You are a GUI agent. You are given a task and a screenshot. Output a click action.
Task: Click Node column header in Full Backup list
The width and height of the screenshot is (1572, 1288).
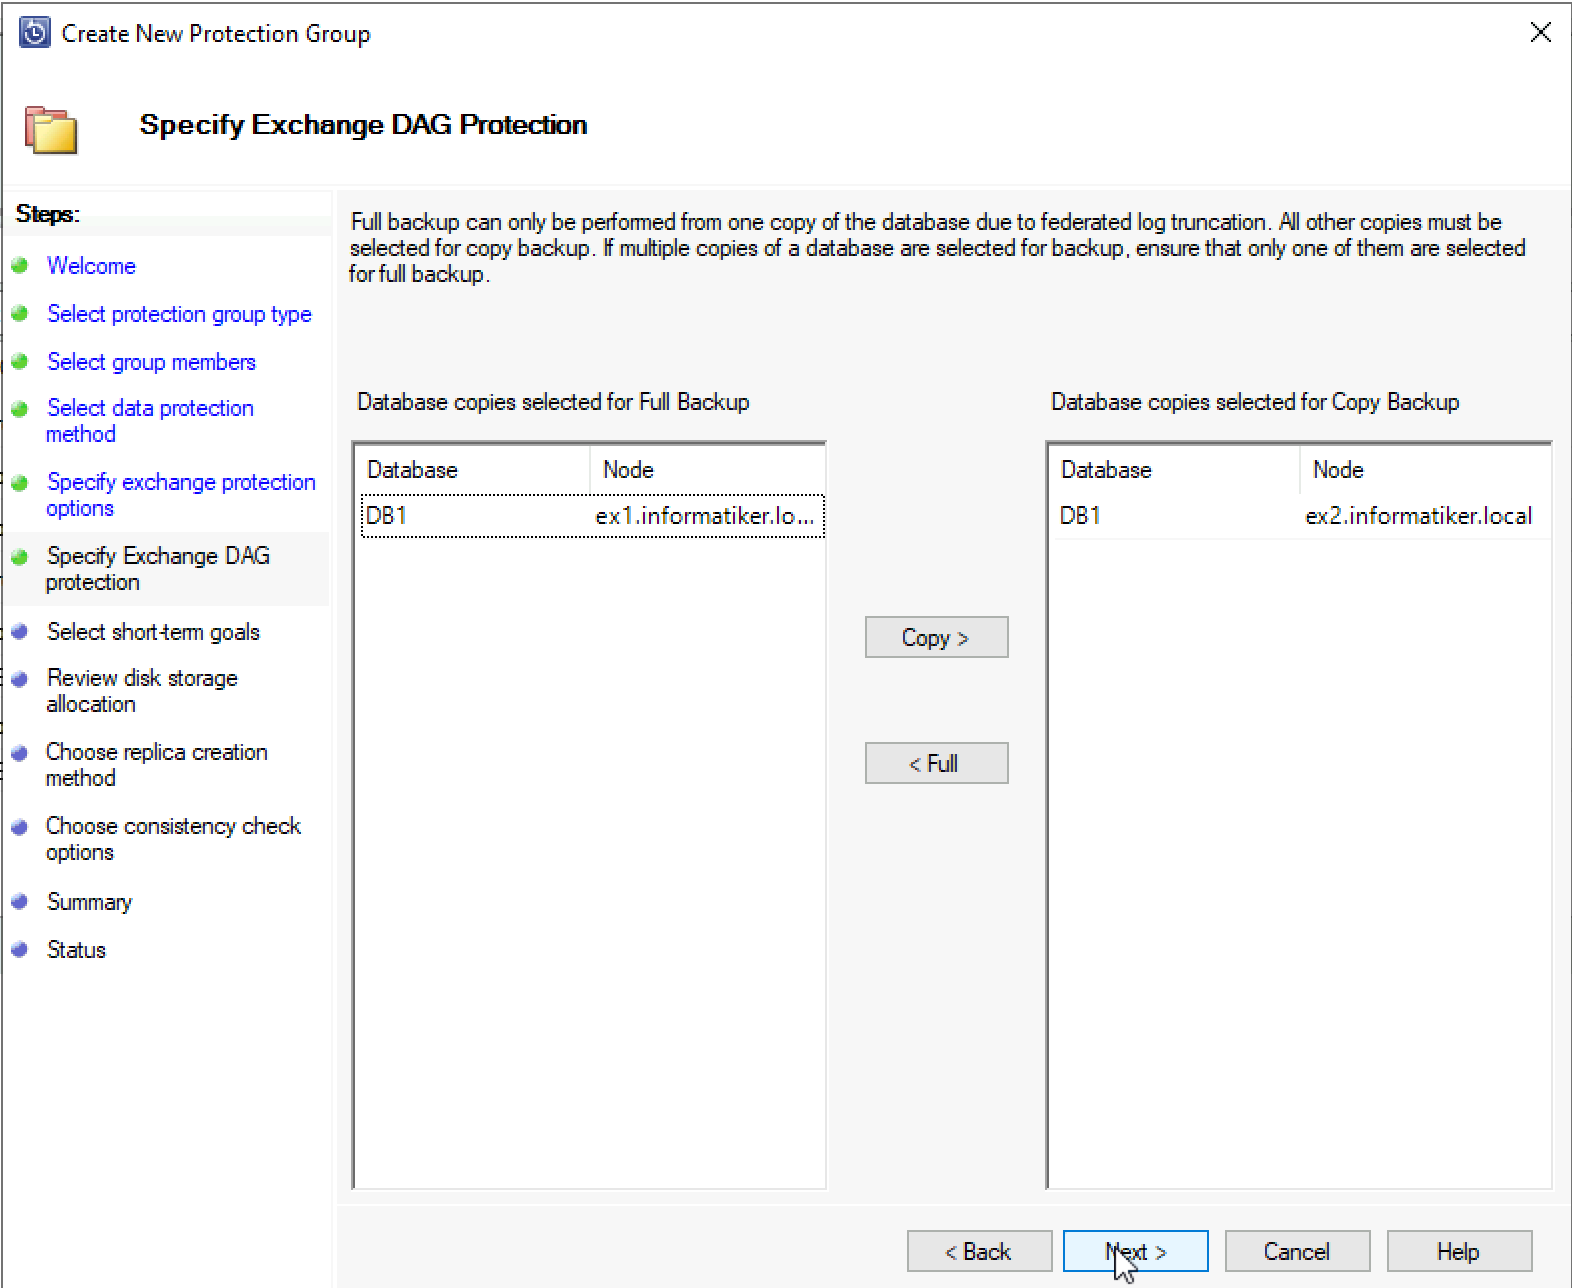(x=707, y=470)
